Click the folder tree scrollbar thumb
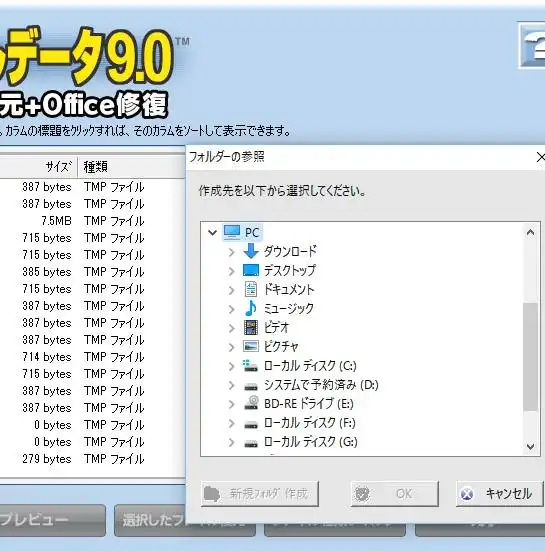 530,356
